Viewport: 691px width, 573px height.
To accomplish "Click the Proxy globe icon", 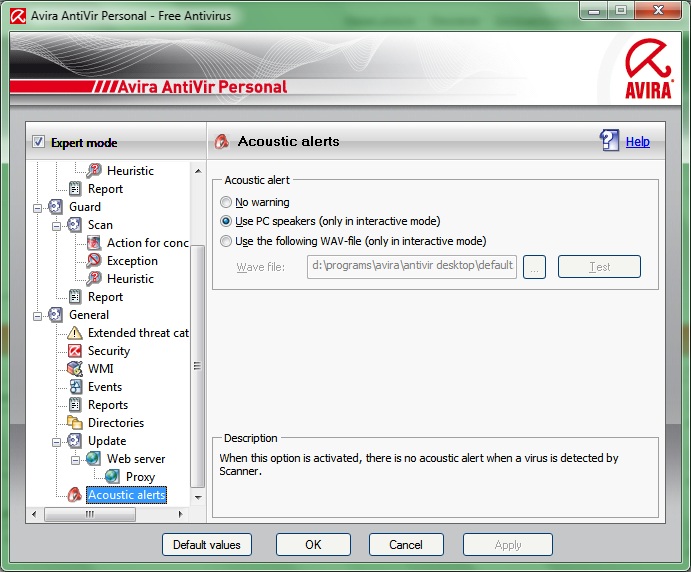I will 112,476.
